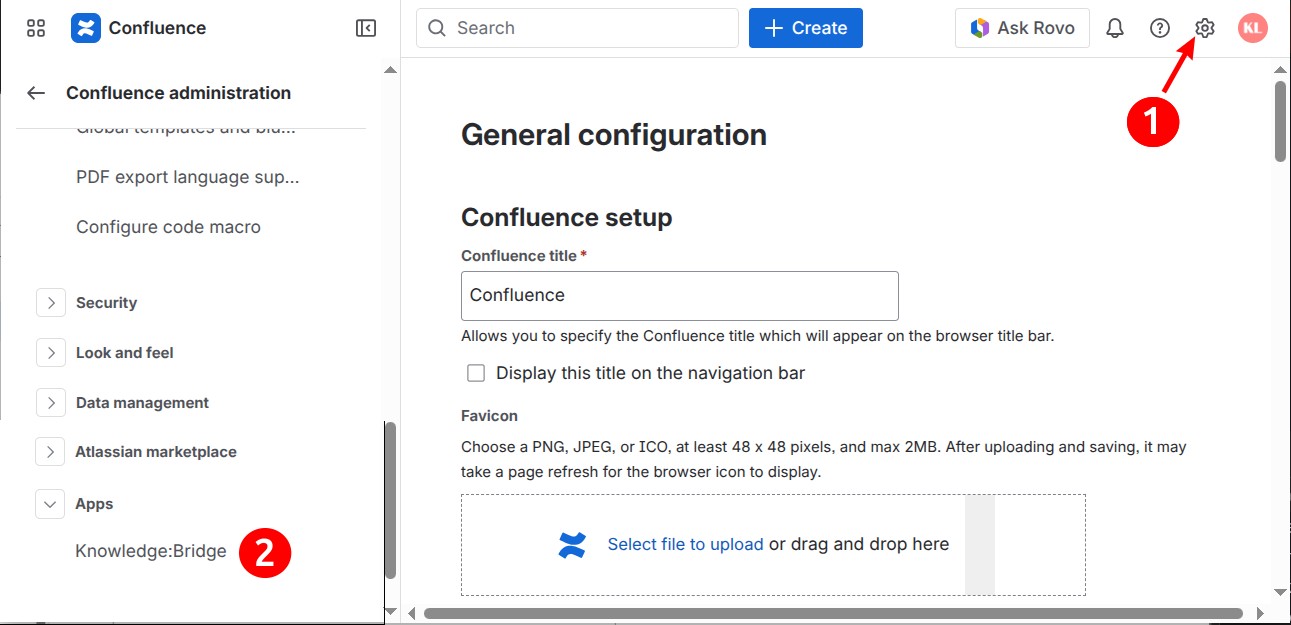
Task: Click the favicon upload drop zone
Action: (x=773, y=545)
